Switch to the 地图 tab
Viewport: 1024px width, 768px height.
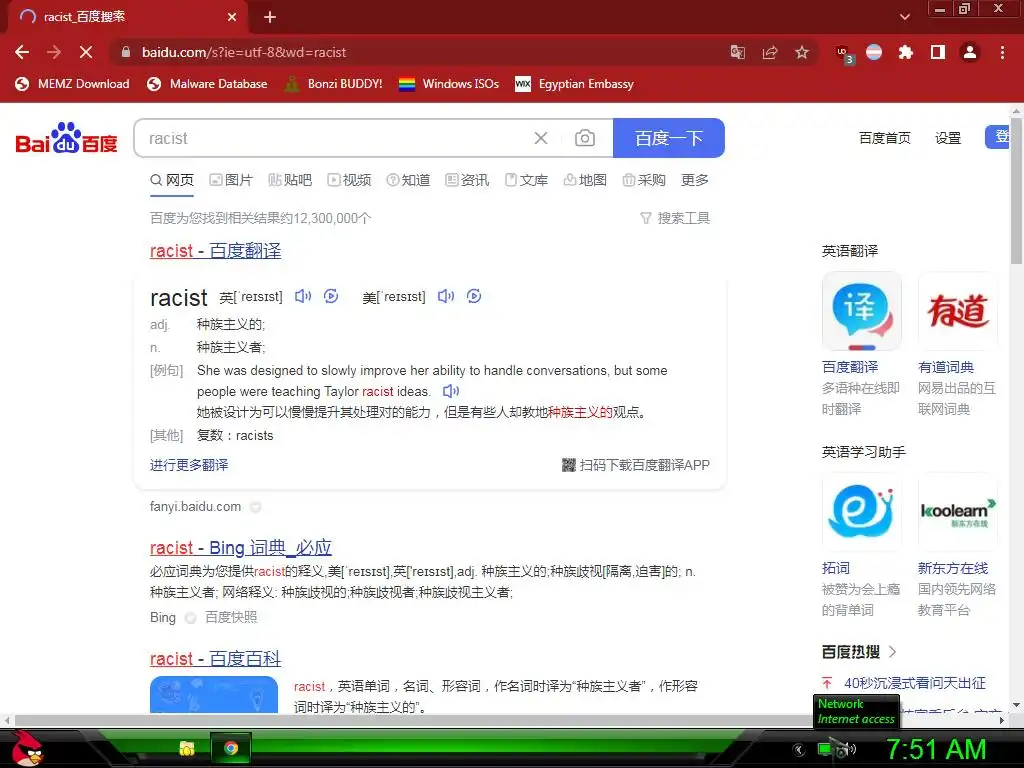[x=585, y=180]
